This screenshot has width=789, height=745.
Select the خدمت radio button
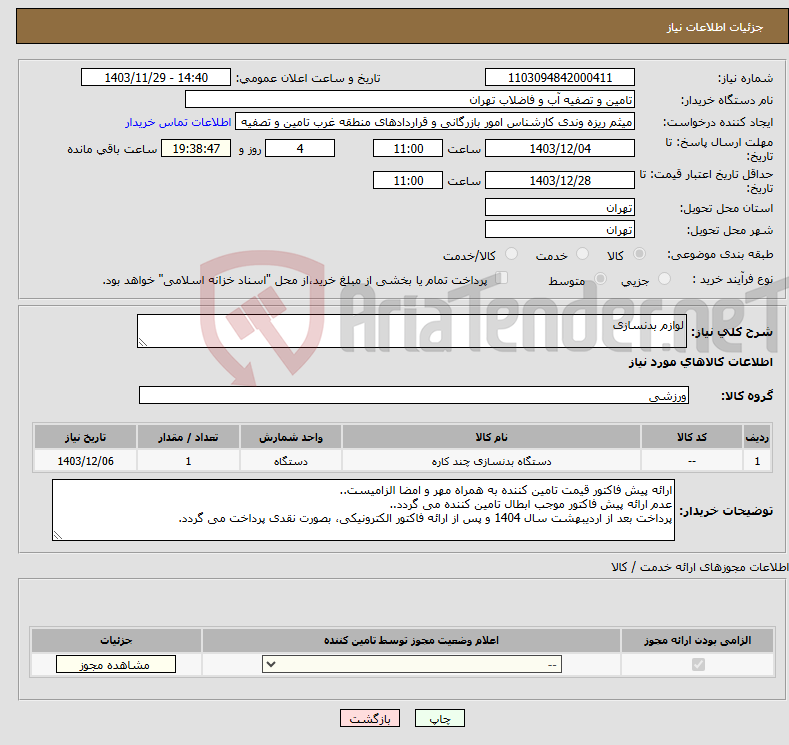582,254
